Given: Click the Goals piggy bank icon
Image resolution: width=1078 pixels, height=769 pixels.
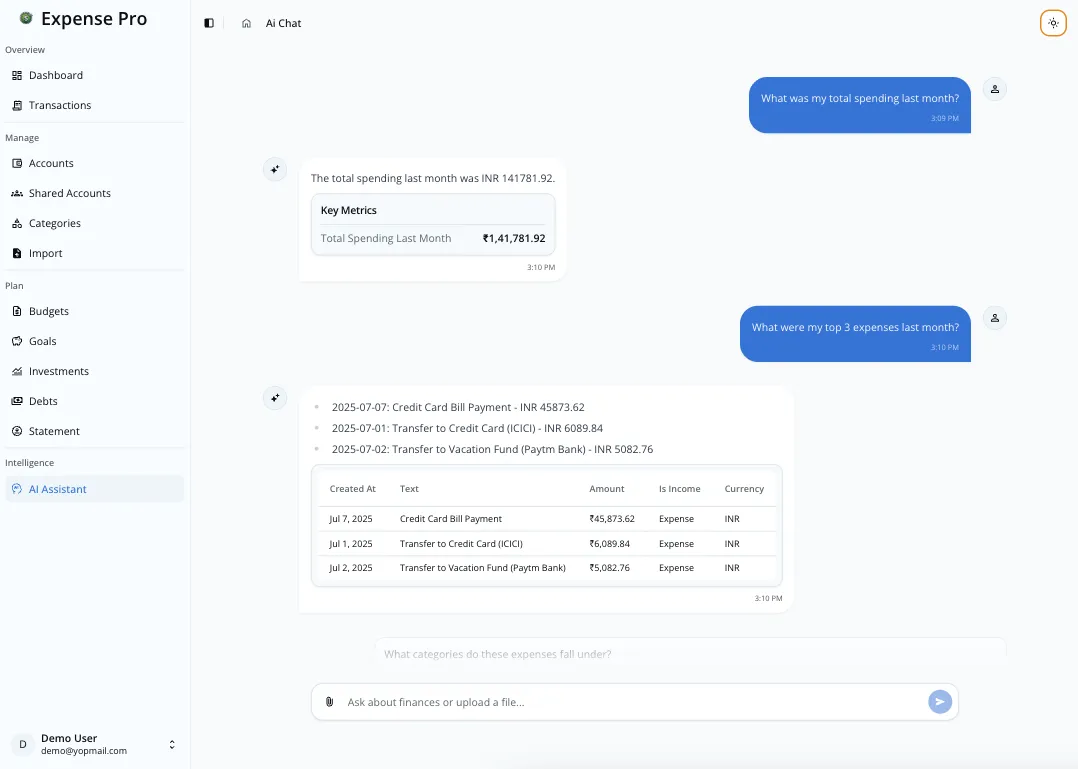Looking at the screenshot, I should pyautogui.click(x=17, y=342).
